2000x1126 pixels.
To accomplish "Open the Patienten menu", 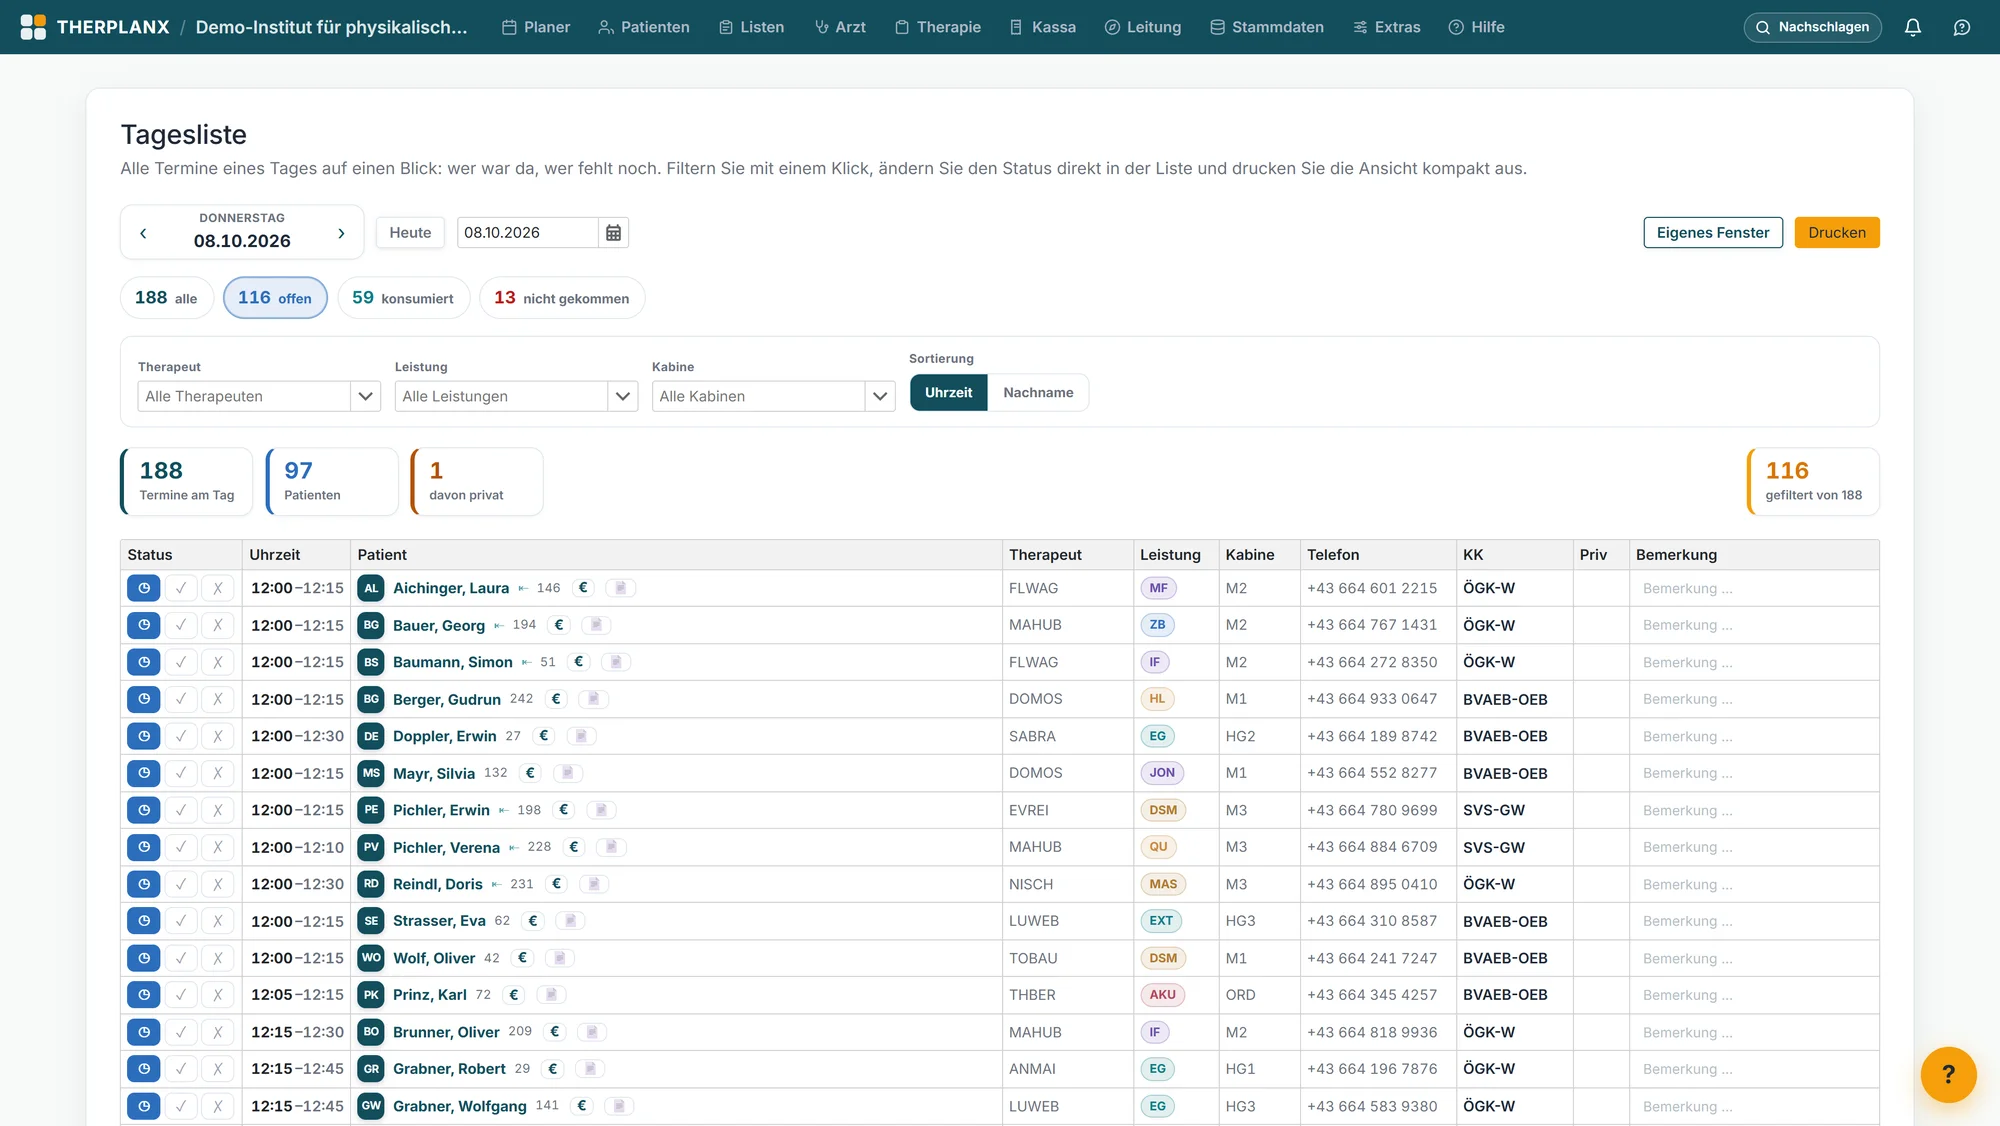I will click(644, 27).
